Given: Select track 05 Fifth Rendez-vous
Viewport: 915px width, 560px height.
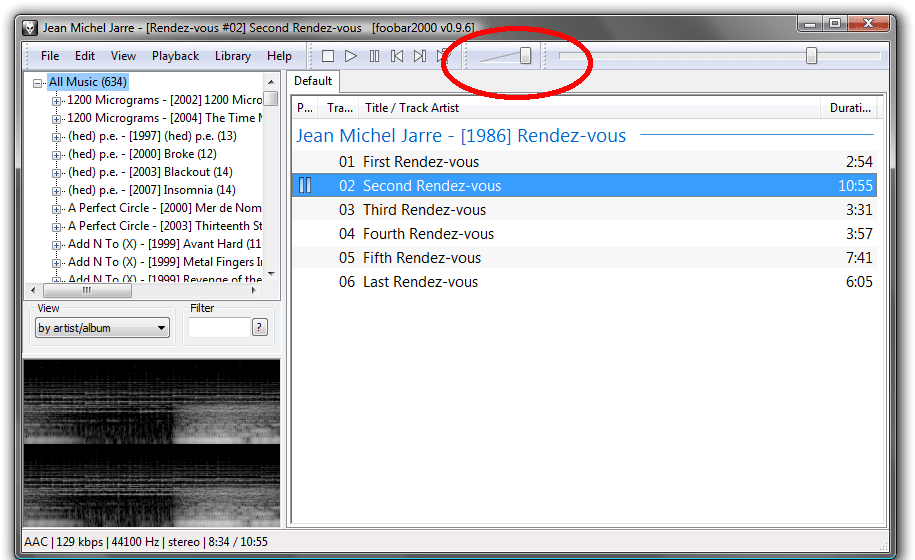Looking at the screenshot, I should point(584,257).
